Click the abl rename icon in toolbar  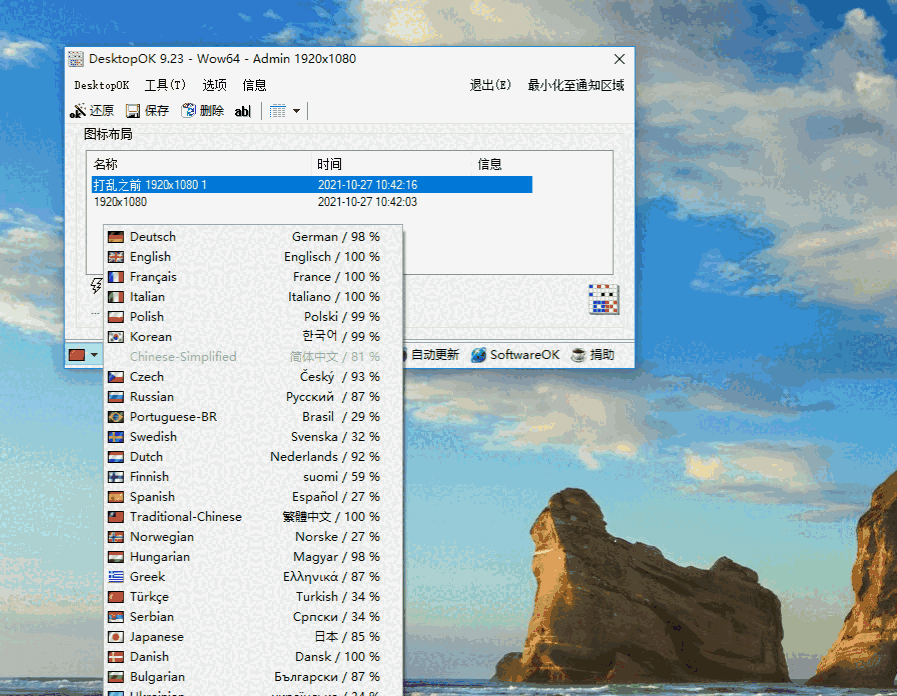[242, 110]
